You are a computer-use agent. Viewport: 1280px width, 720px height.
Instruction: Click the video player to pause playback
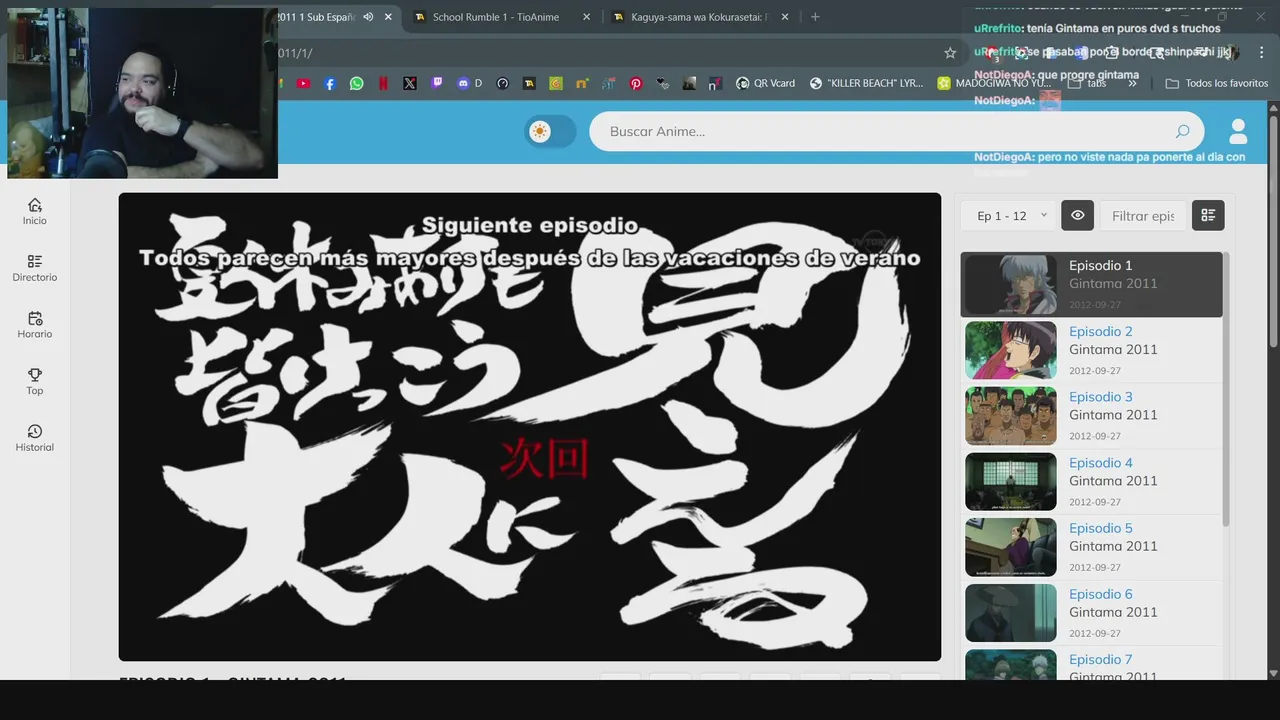click(x=530, y=427)
